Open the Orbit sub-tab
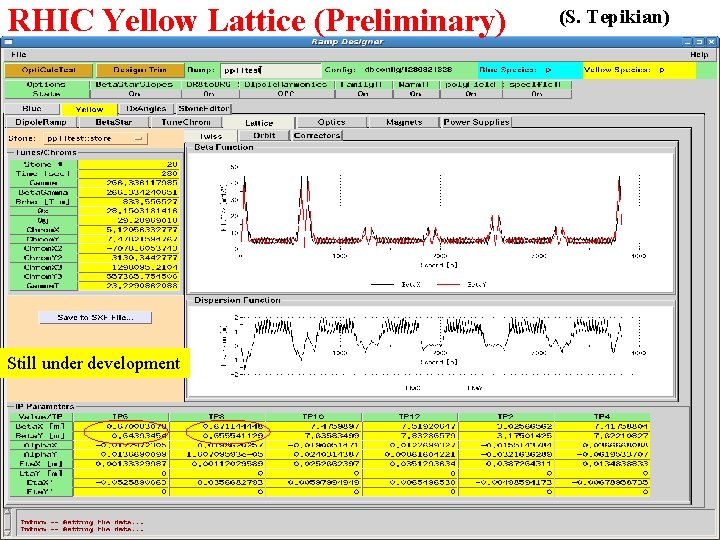720x540 pixels. [264, 135]
